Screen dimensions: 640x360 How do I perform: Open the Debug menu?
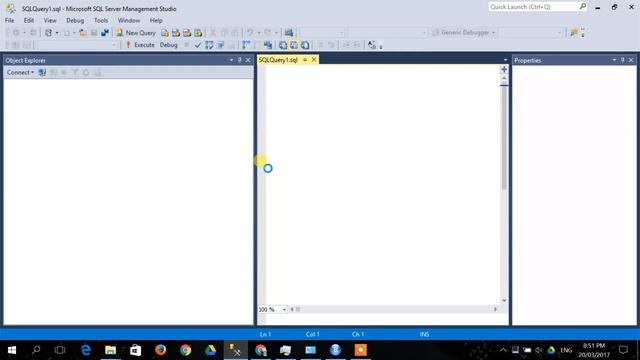(75, 20)
